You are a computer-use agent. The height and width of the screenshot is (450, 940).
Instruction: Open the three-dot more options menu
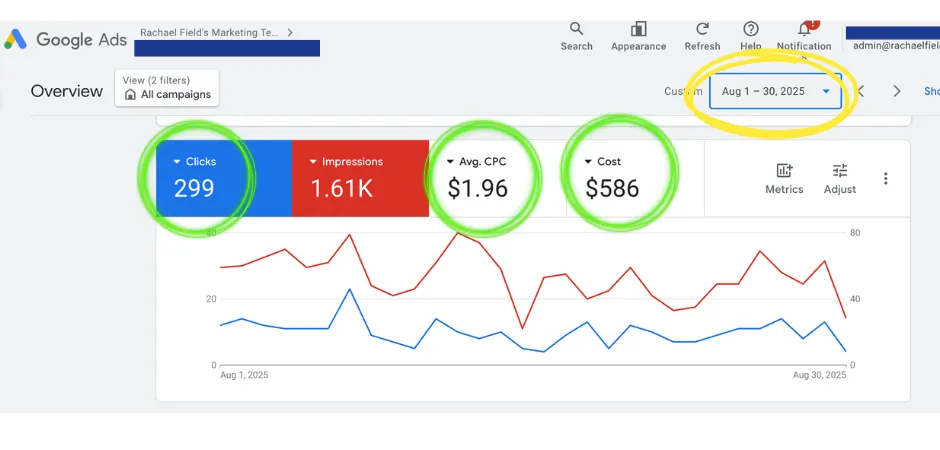click(885, 178)
